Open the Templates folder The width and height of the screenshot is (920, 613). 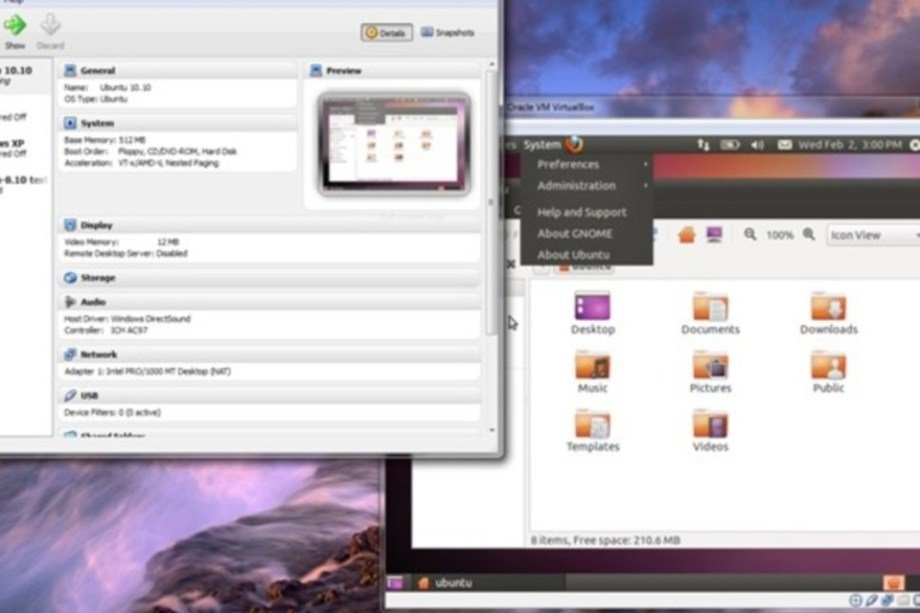pos(593,431)
